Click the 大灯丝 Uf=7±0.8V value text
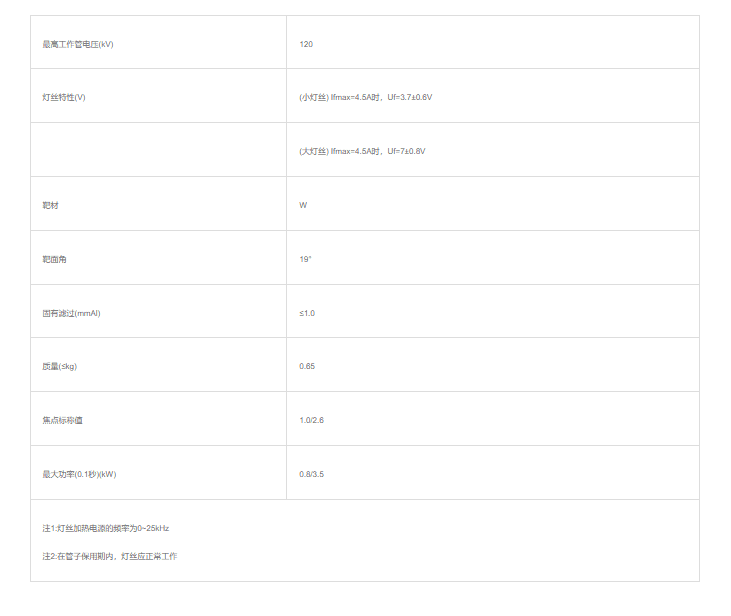 [x=362, y=151]
